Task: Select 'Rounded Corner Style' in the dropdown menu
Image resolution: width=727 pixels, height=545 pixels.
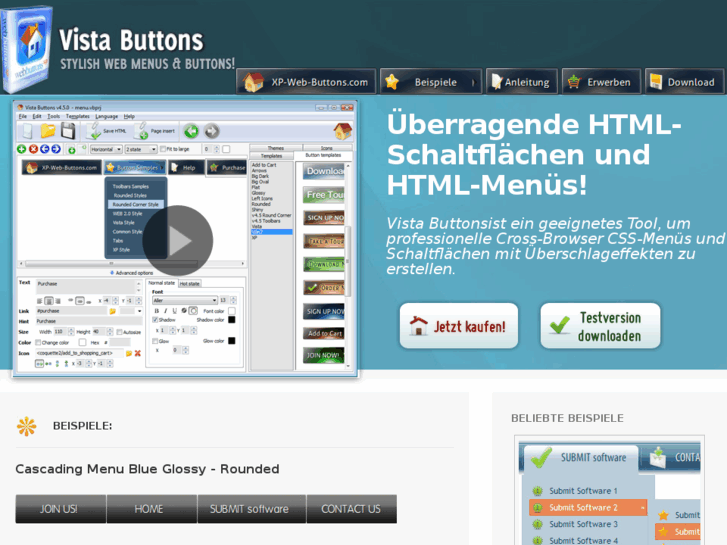Action: tap(135, 205)
